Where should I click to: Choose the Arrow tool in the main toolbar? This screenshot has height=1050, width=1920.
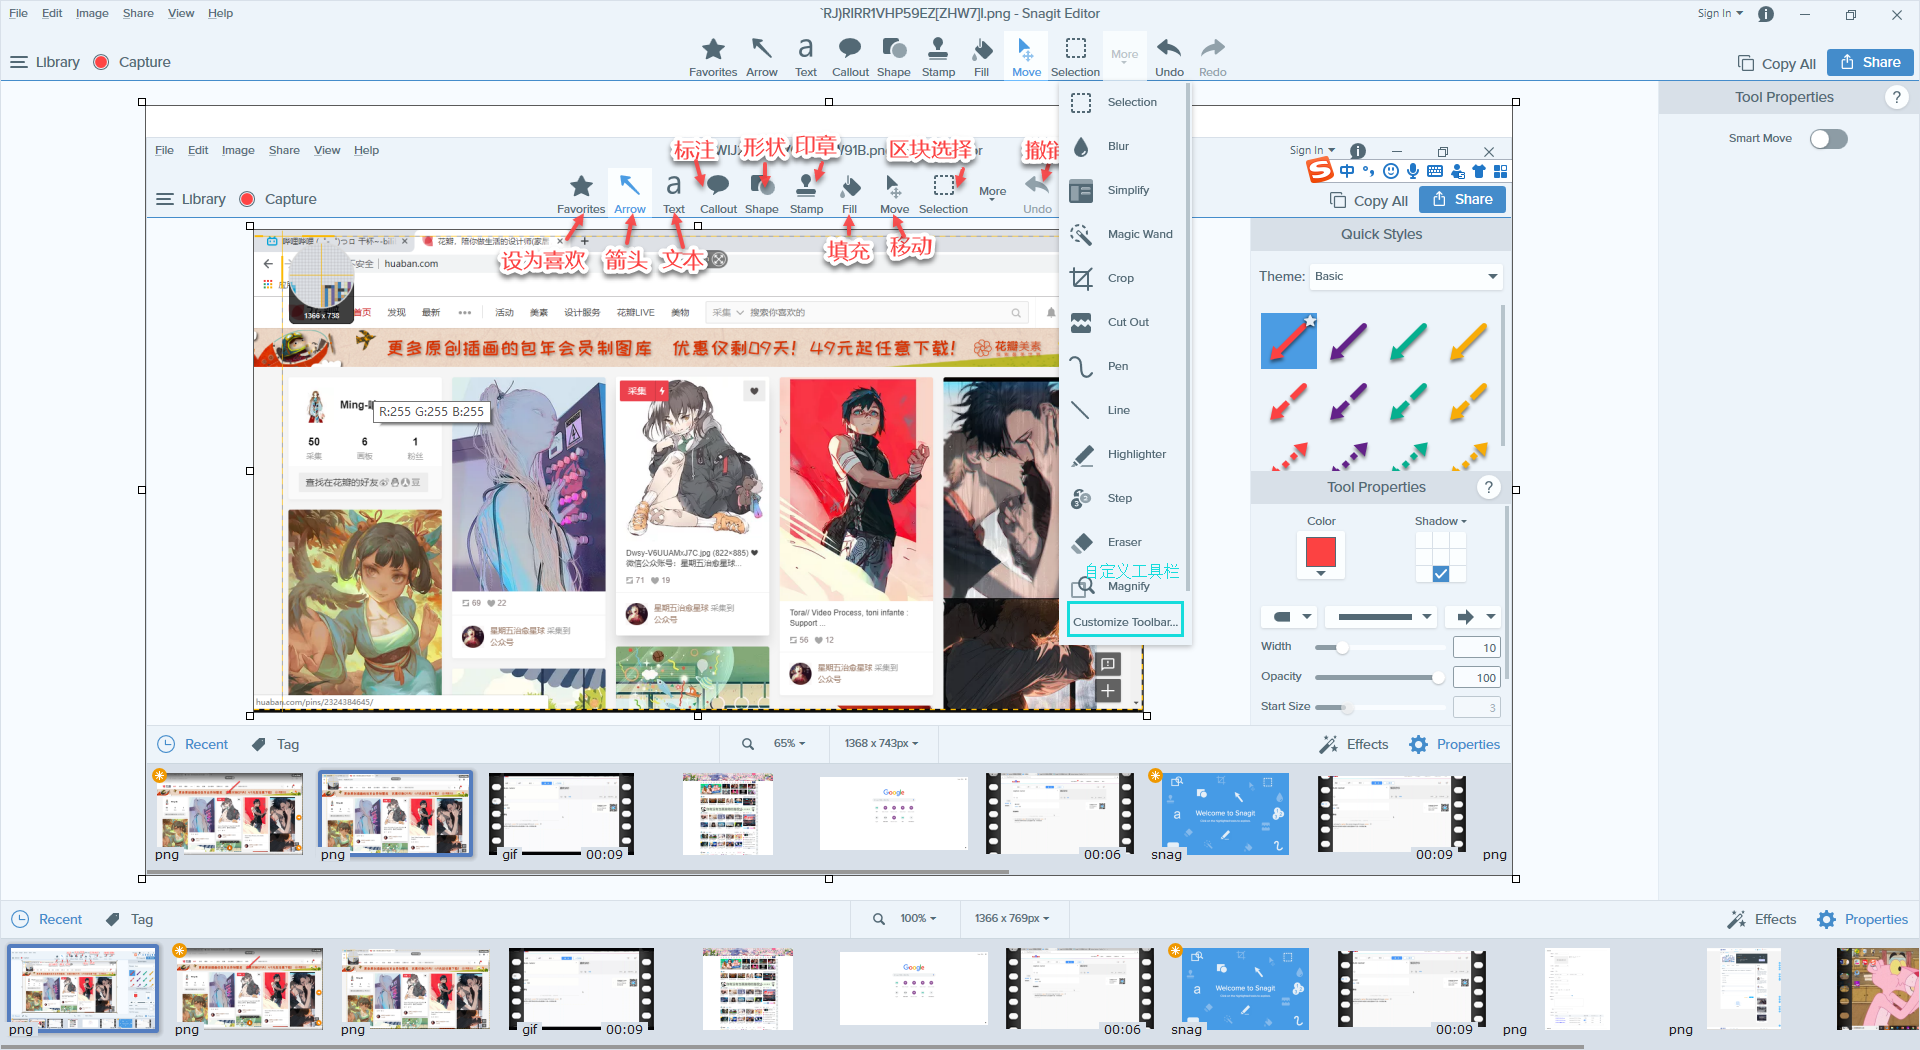pyautogui.click(x=762, y=57)
